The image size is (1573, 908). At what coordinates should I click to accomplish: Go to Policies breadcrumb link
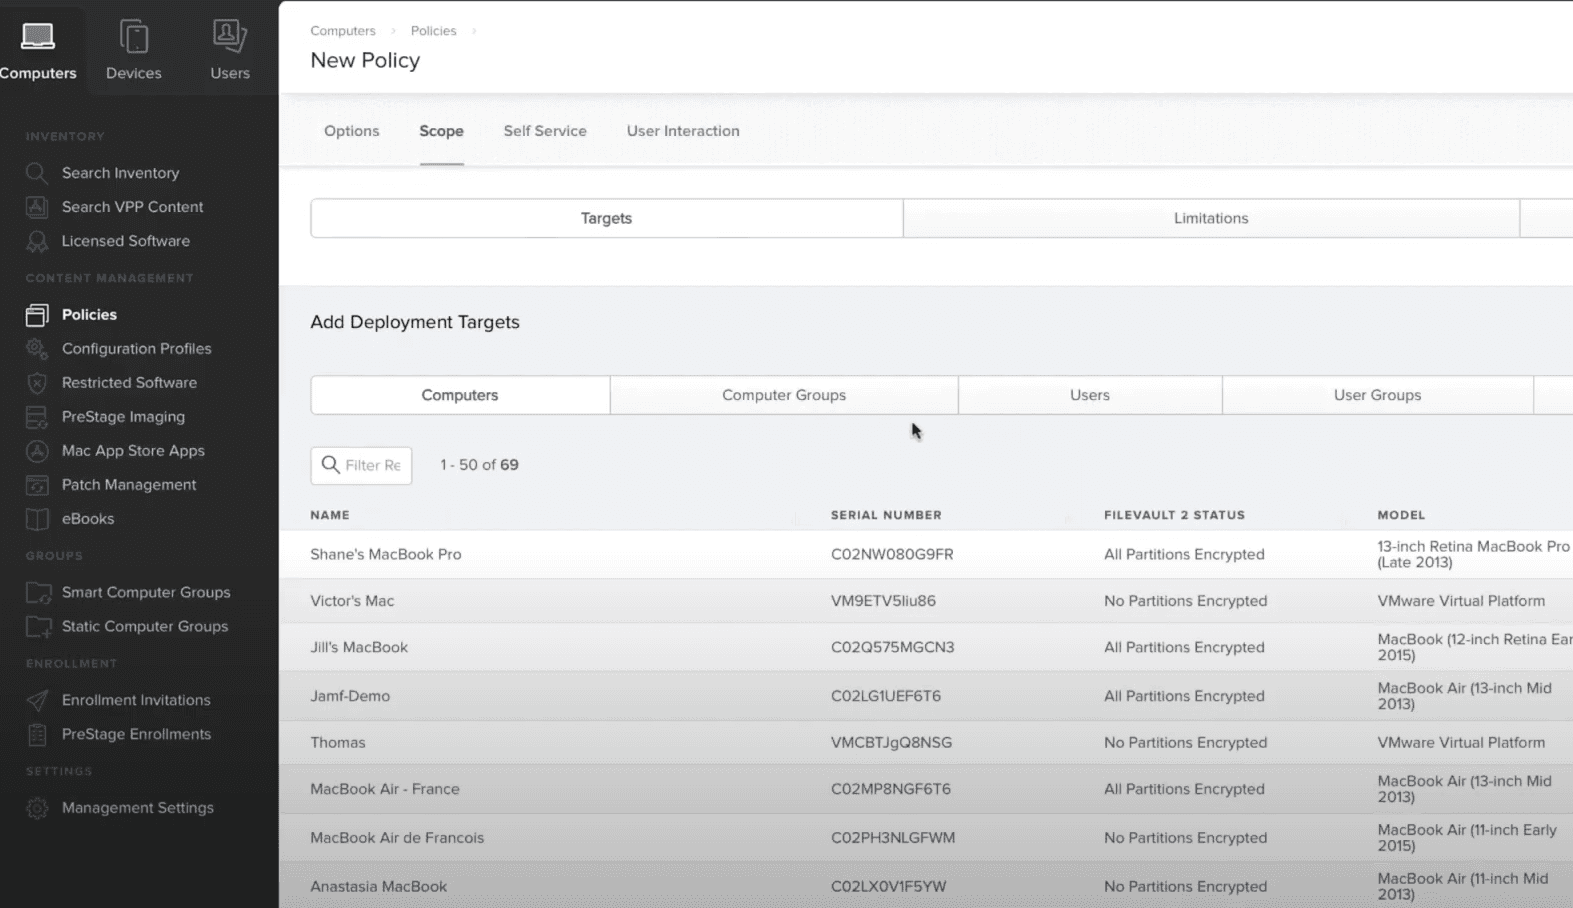pos(433,31)
